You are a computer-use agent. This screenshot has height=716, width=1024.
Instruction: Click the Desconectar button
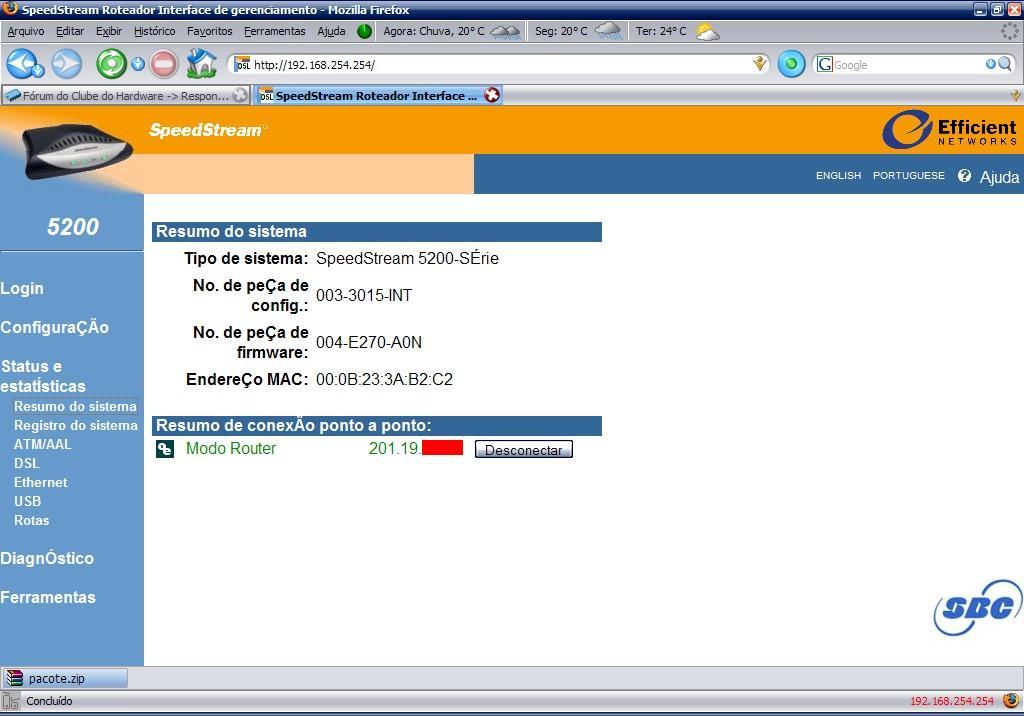pos(524,449)
